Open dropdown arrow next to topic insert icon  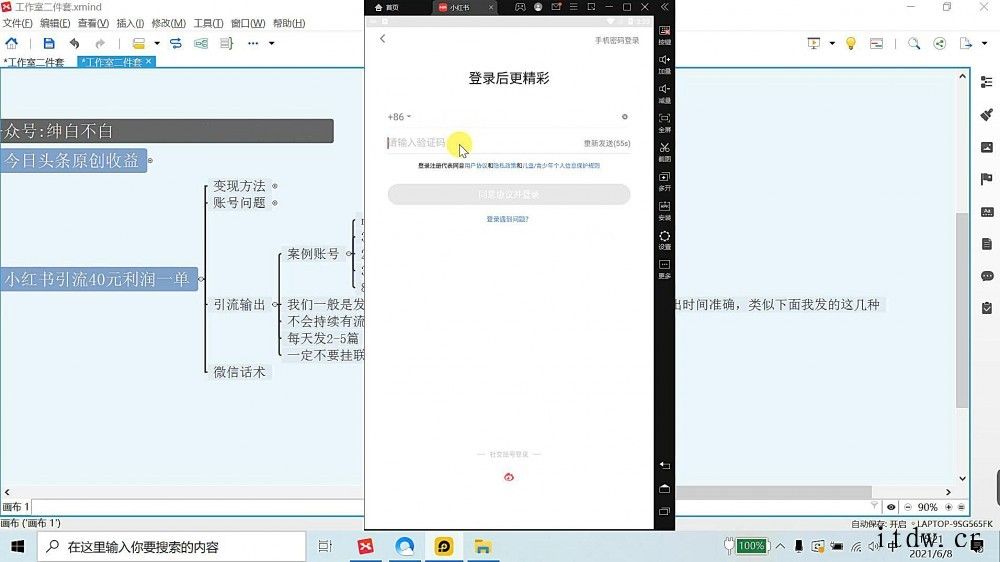[157, 43]
